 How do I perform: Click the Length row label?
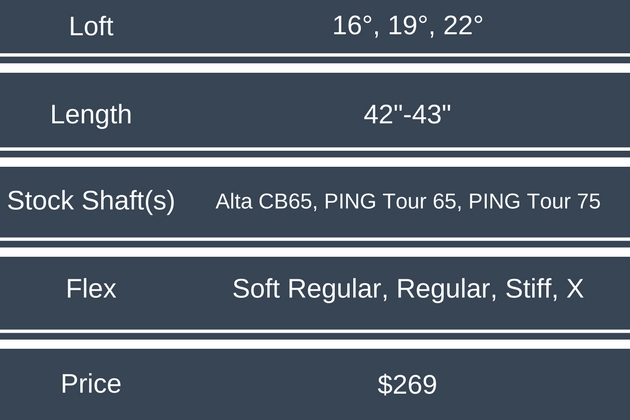tap(91, 114)
